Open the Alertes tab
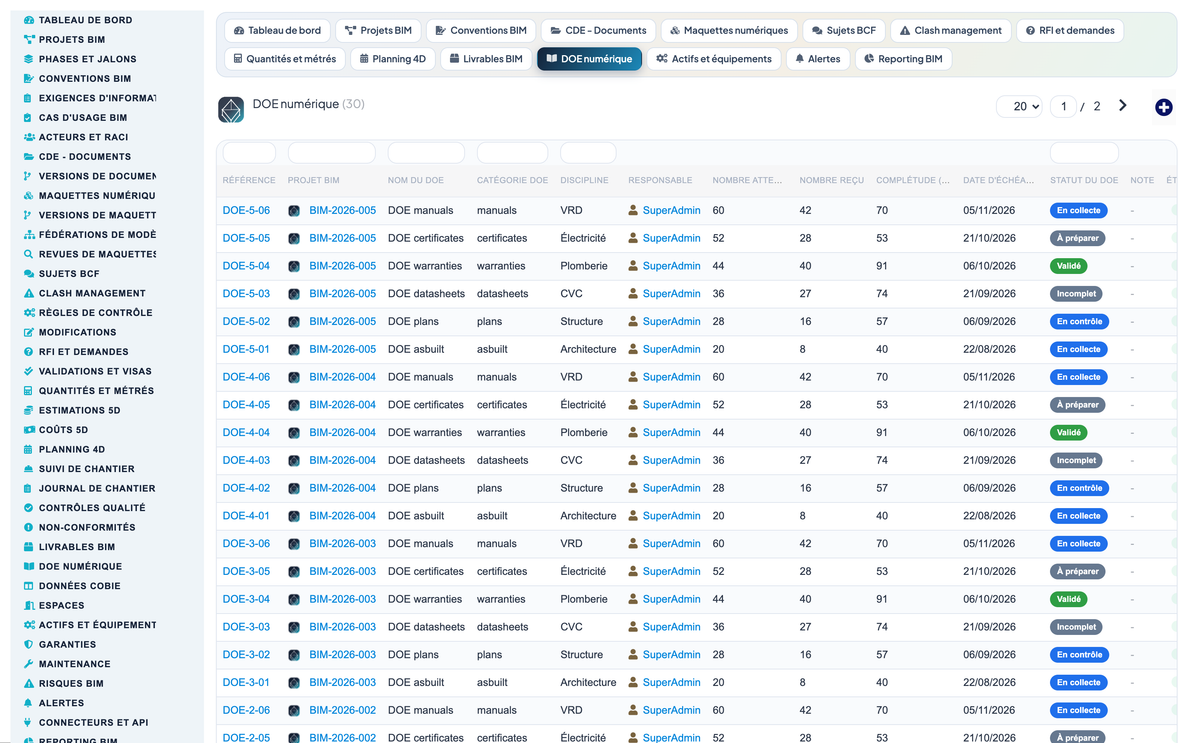Image resolution: width=1200 pixels, height=743 pixels. click(817, 59)
